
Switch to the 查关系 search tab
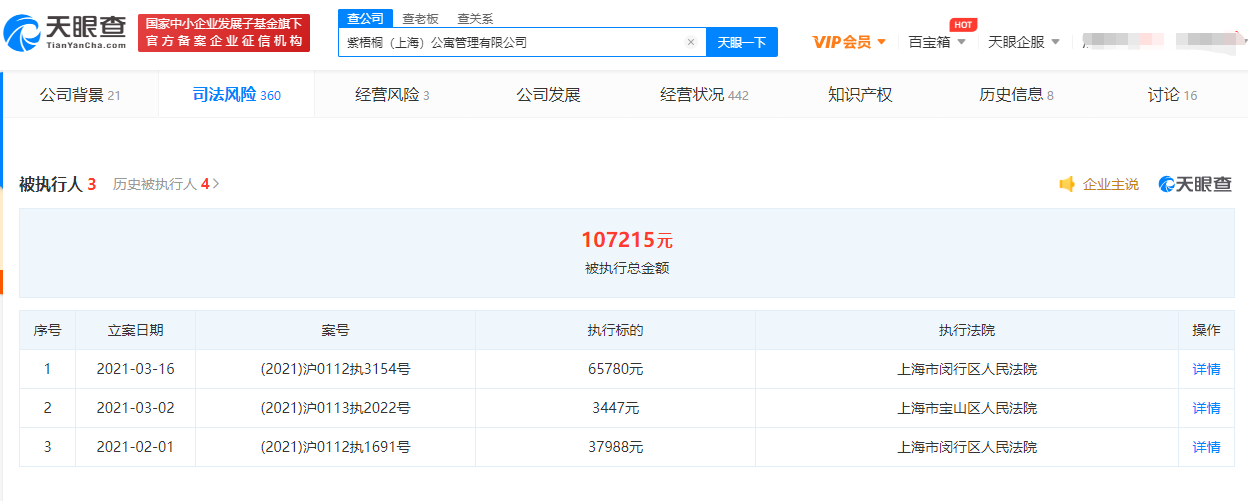(x=475, y=19)
